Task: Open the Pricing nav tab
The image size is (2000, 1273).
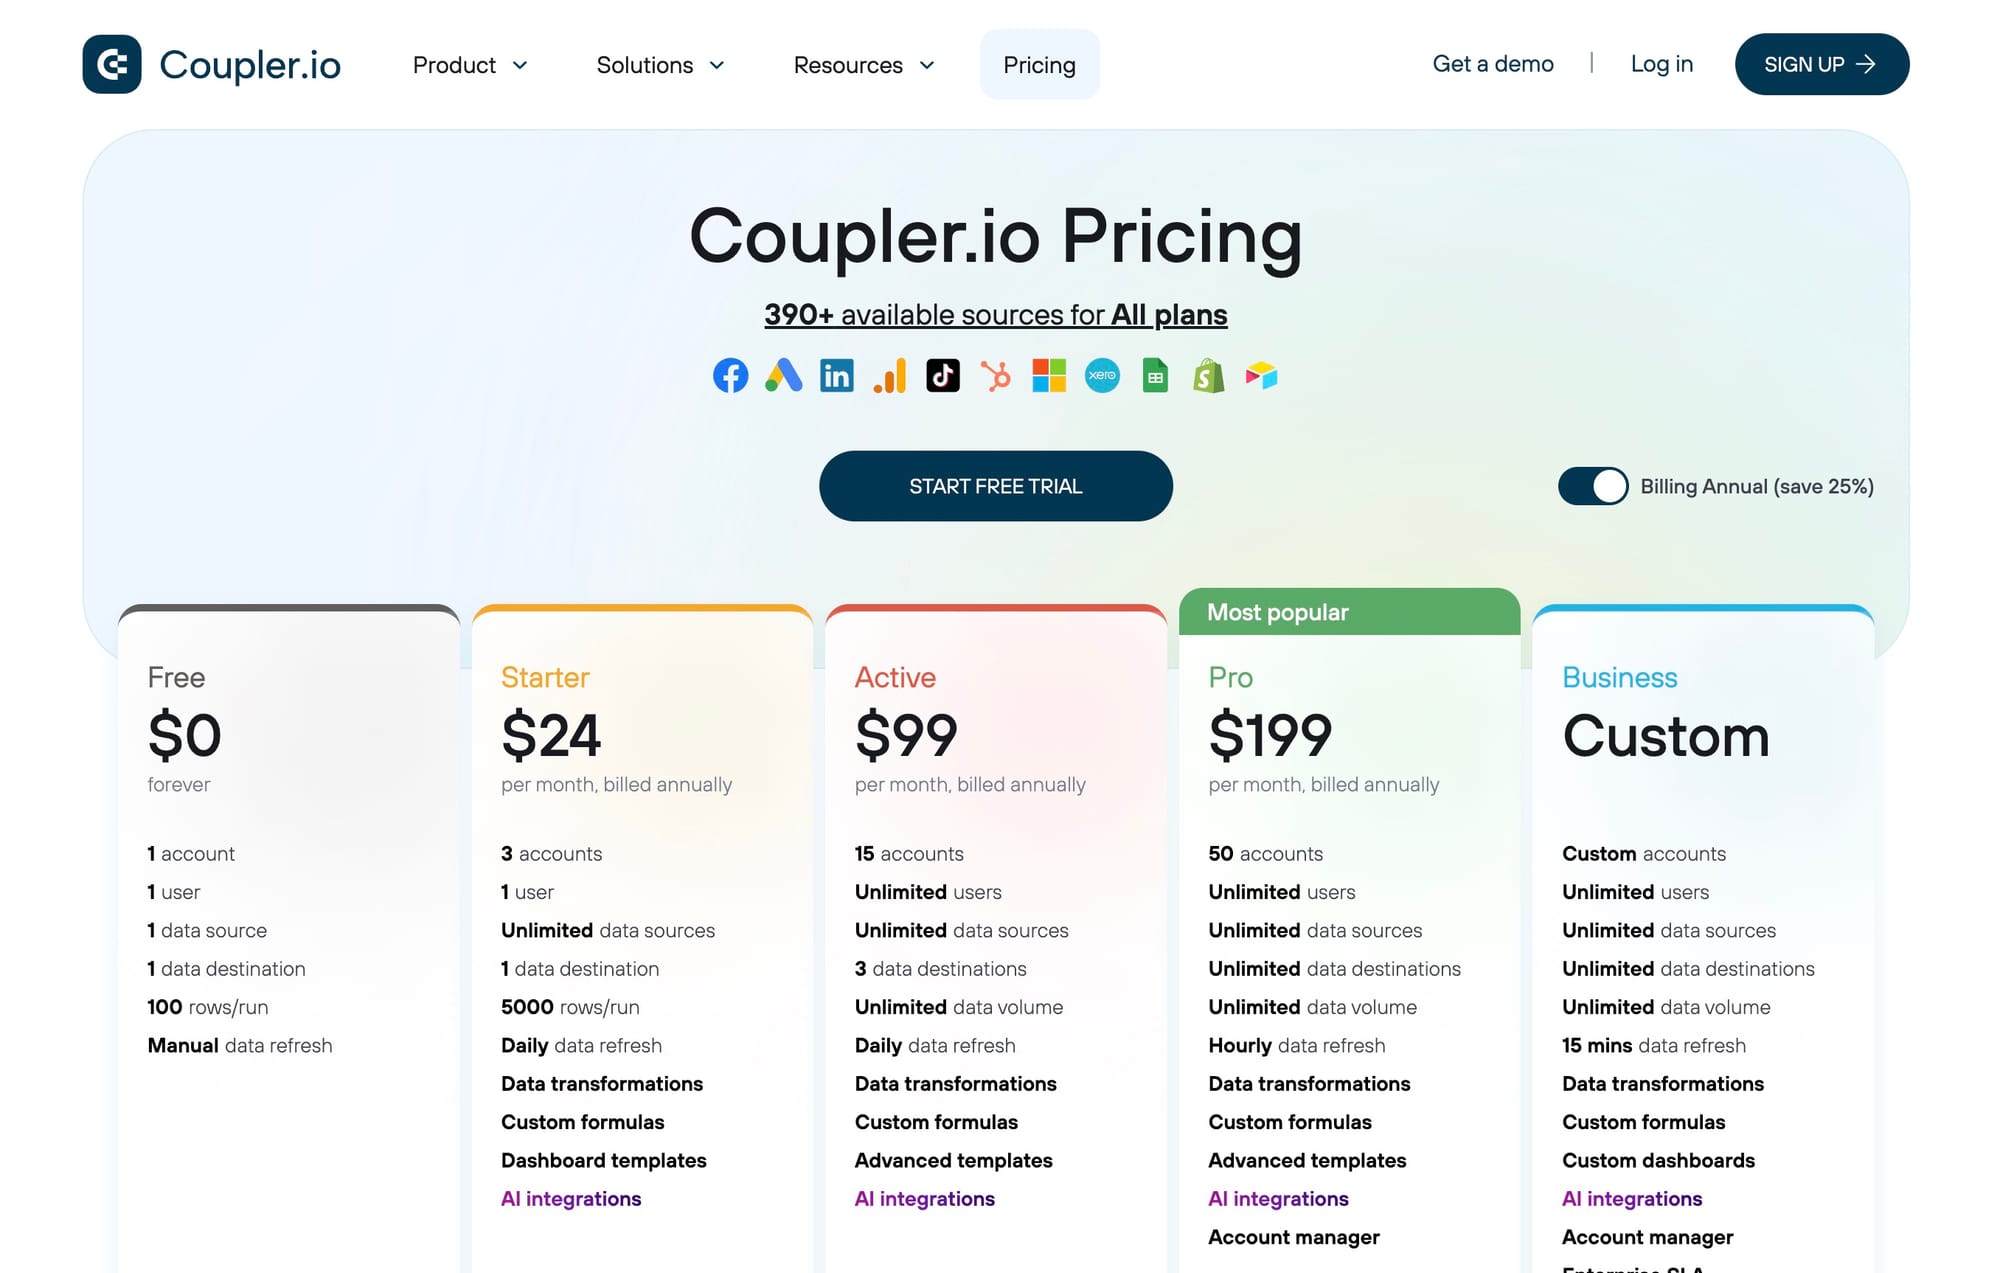Action: pyautogui.click(x=1039, y=65)
